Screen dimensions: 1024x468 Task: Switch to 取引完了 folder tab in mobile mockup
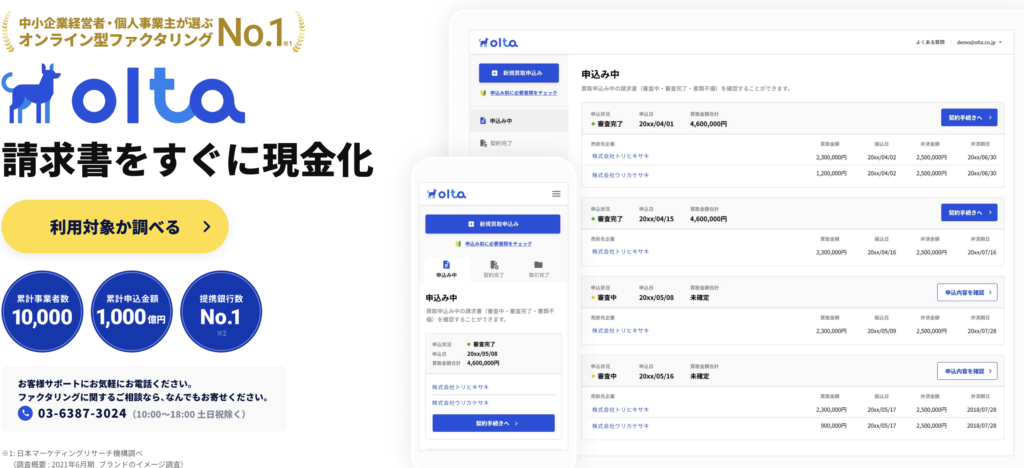point(539,268)
